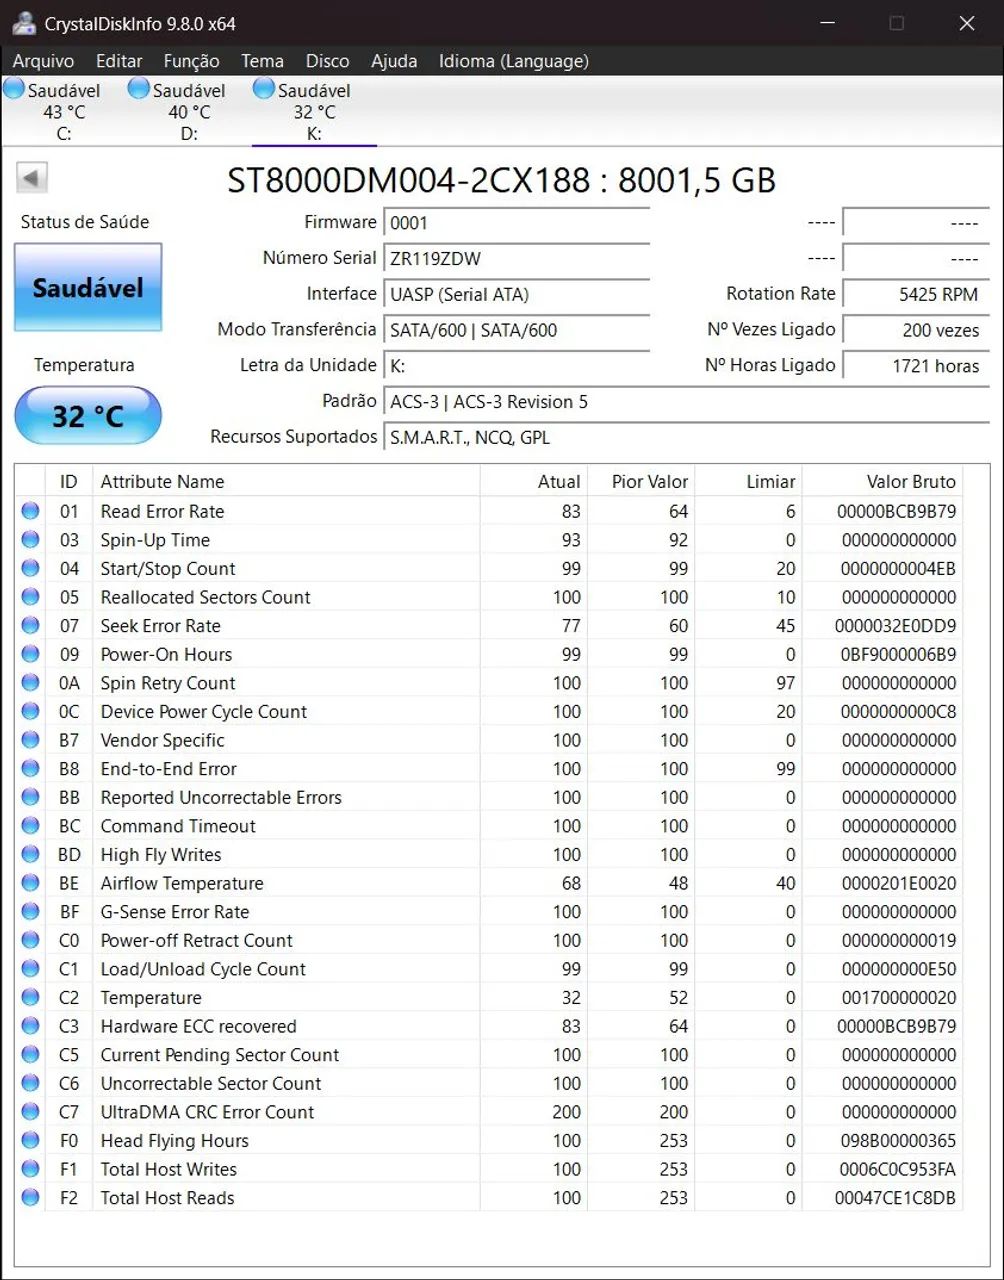Click the disk title ST8000DM004-2CX188 : 8001,5 GB
The image size is (1004, 1280).
click(502, 180)
